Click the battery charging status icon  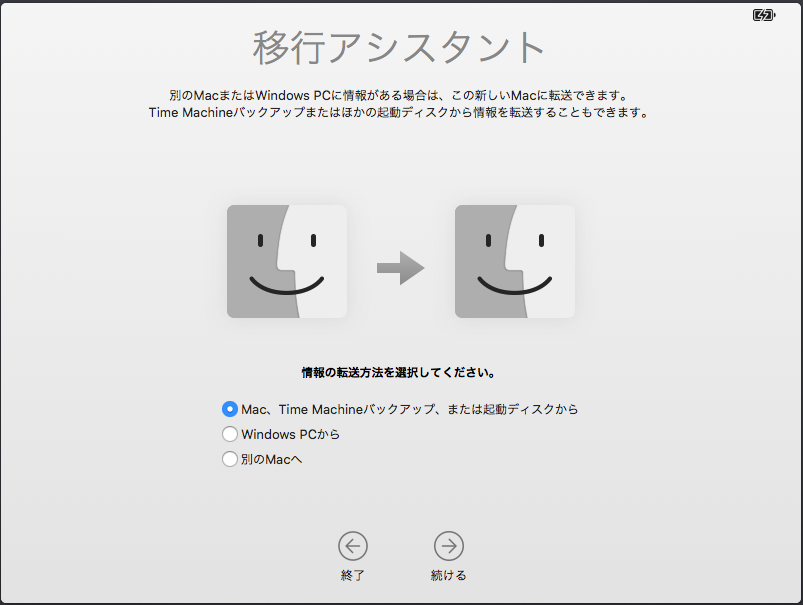tap(764, 15)
